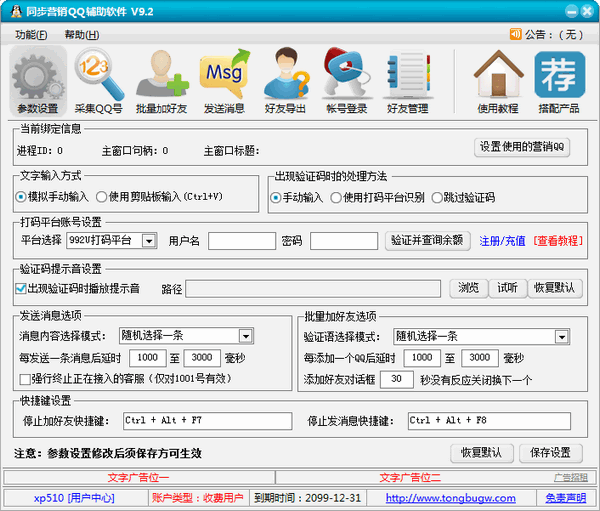600x511 pixels.
Task: Close the 同步营销QQ辅助软件 window
Action: (x=587, y=11)
